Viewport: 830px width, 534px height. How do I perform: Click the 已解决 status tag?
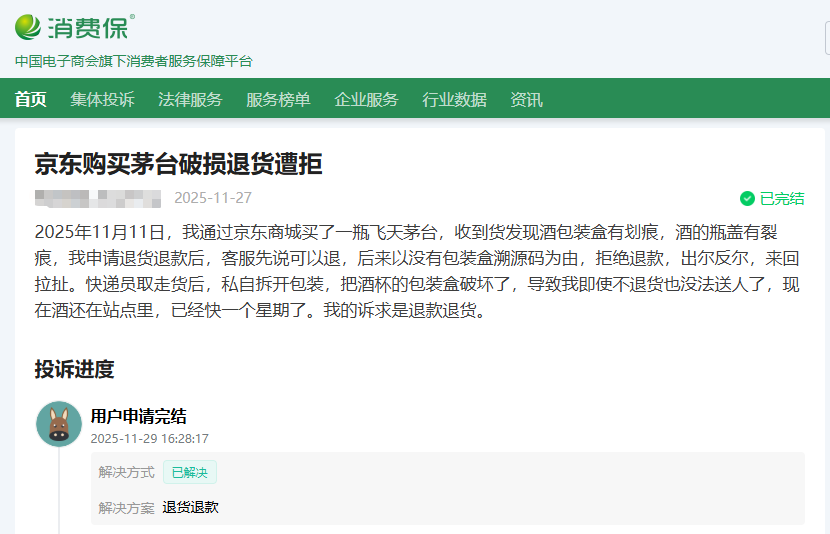189,472
